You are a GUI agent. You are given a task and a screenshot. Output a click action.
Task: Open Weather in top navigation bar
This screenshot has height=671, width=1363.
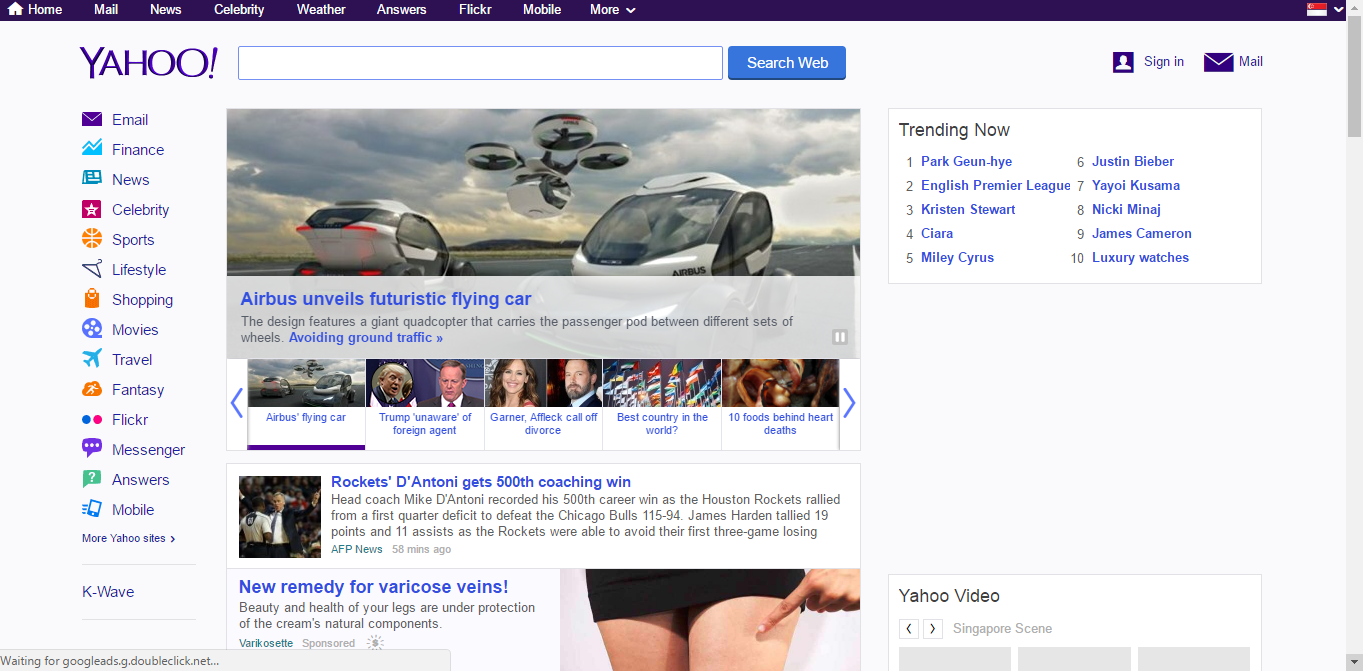[x=321, y=9]
